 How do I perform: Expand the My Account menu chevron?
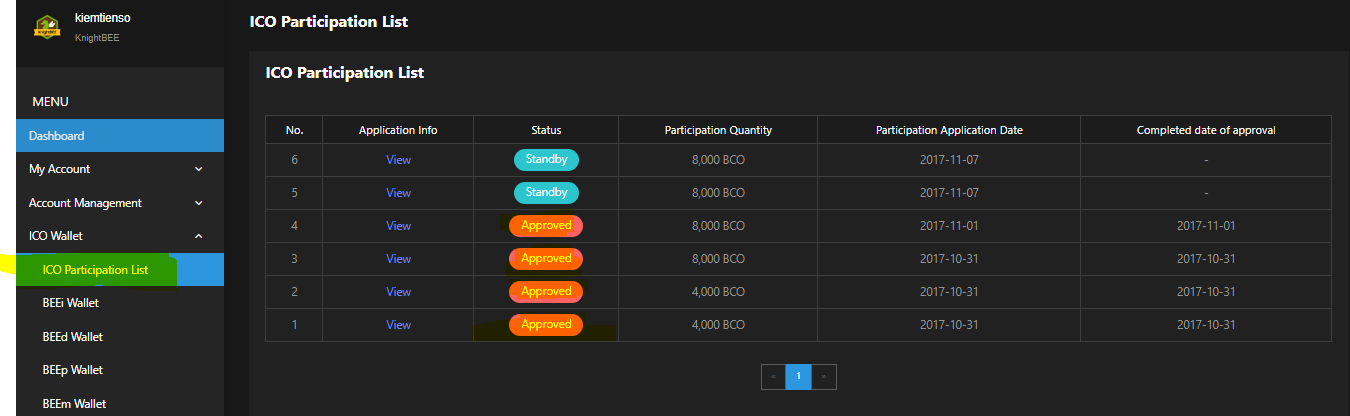click(198, 169)
